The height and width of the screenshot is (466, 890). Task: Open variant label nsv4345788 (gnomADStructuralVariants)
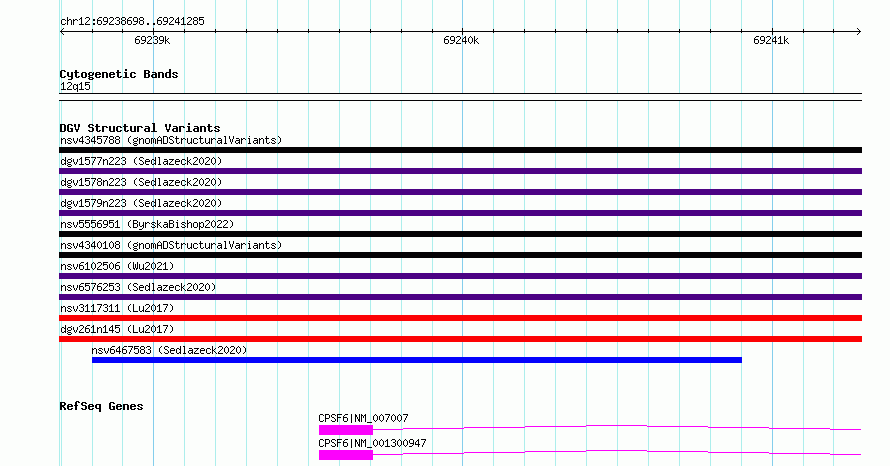click(x=171, y=140)
